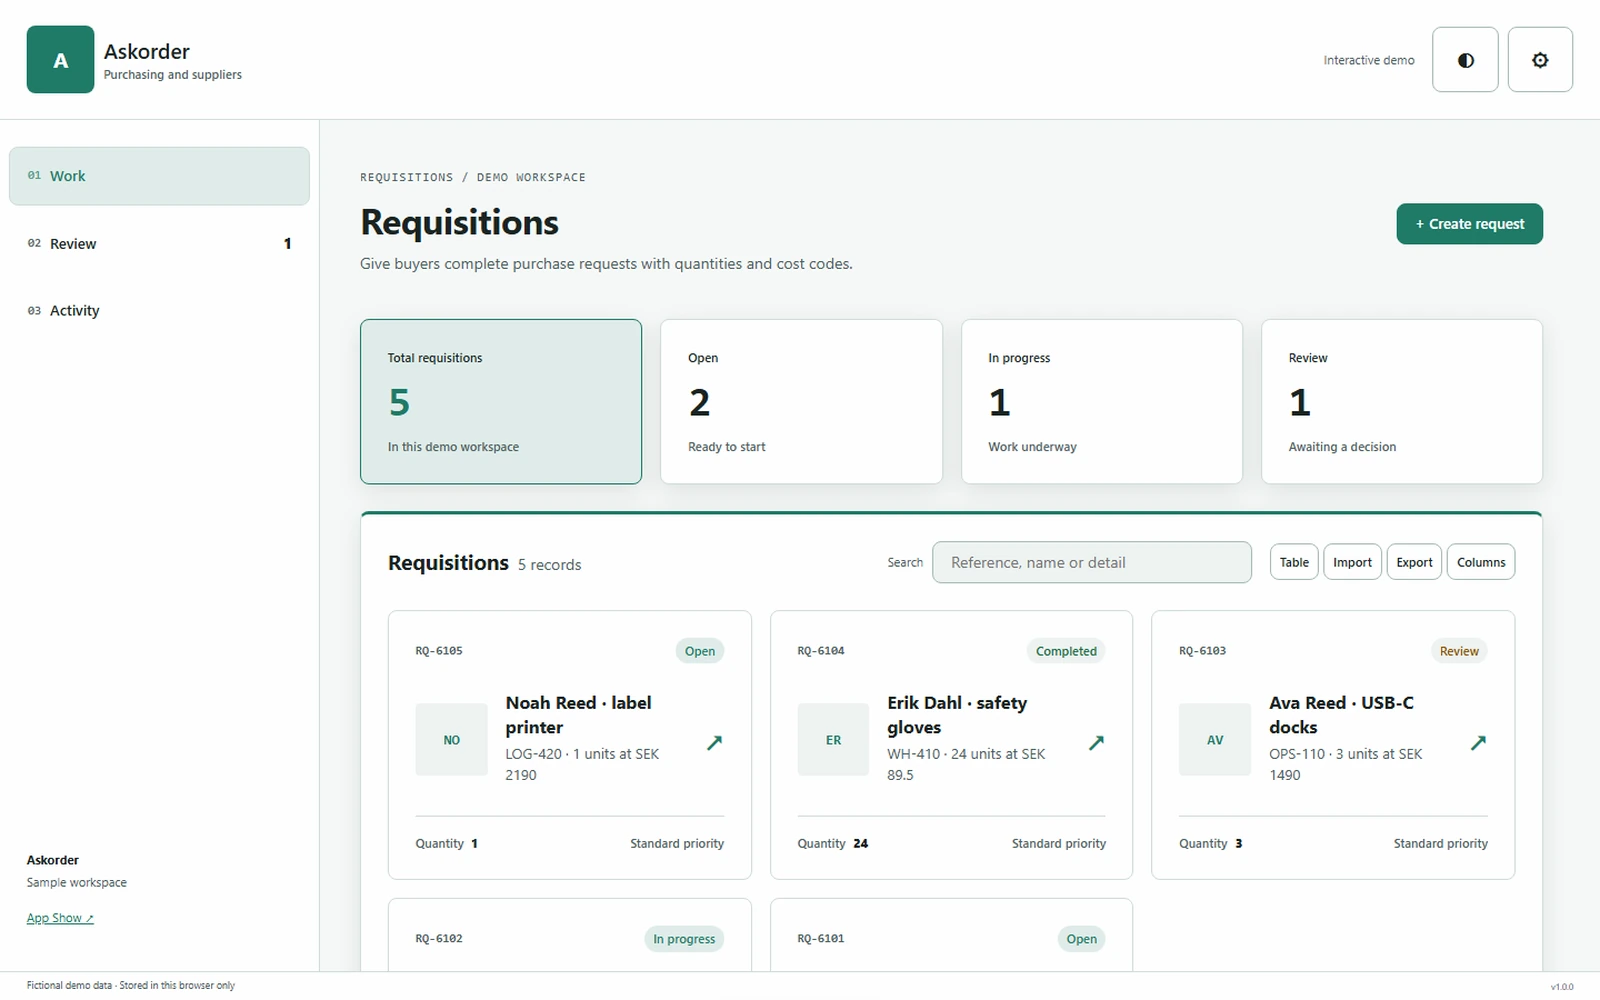The height and width of the screenshot is (1000, 1600).
Task: Open the Noah Reed label printer title
Action: (578, 715)
